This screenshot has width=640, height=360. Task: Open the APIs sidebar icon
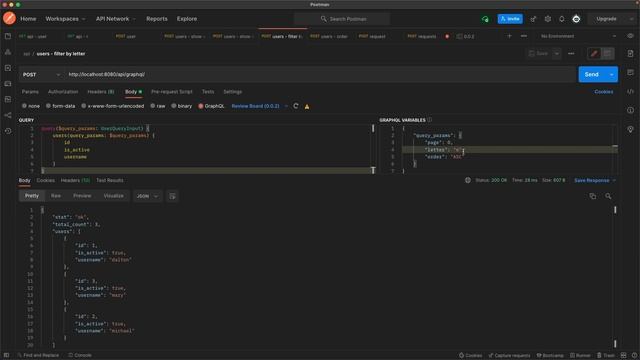(x=8, y=52)
